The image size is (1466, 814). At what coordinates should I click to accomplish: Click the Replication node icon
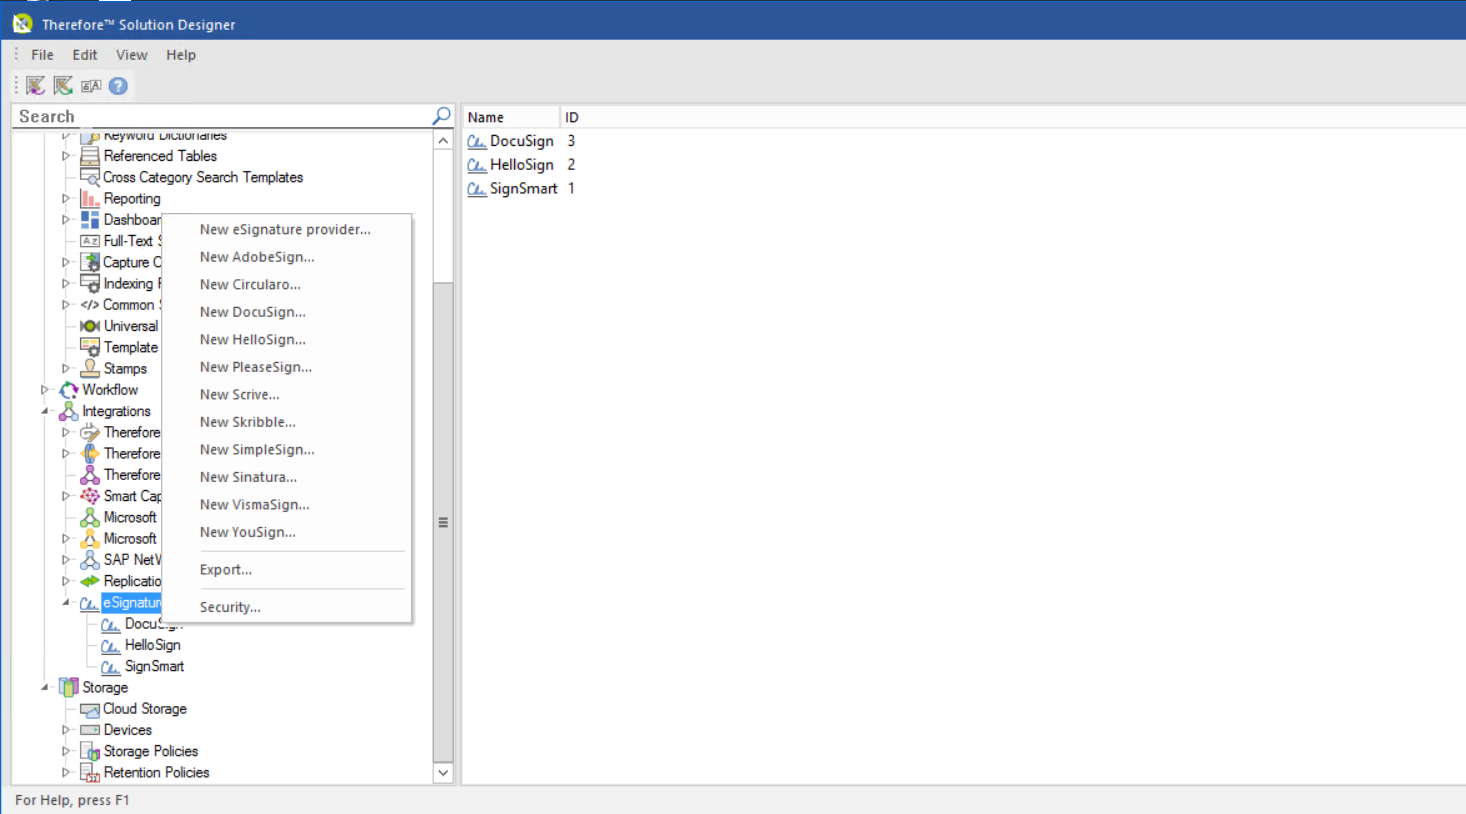90,581
